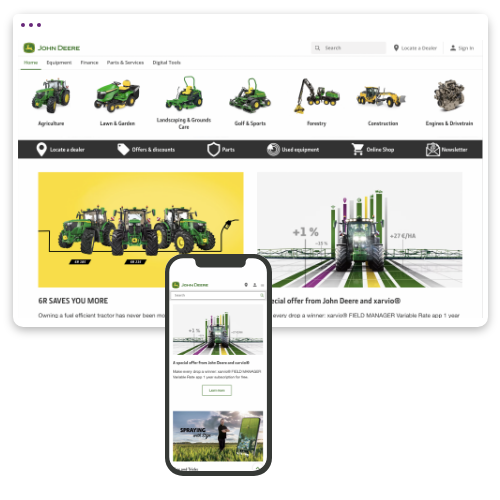Select the Home tab
500x500 pixels.
tap(31, 63)
